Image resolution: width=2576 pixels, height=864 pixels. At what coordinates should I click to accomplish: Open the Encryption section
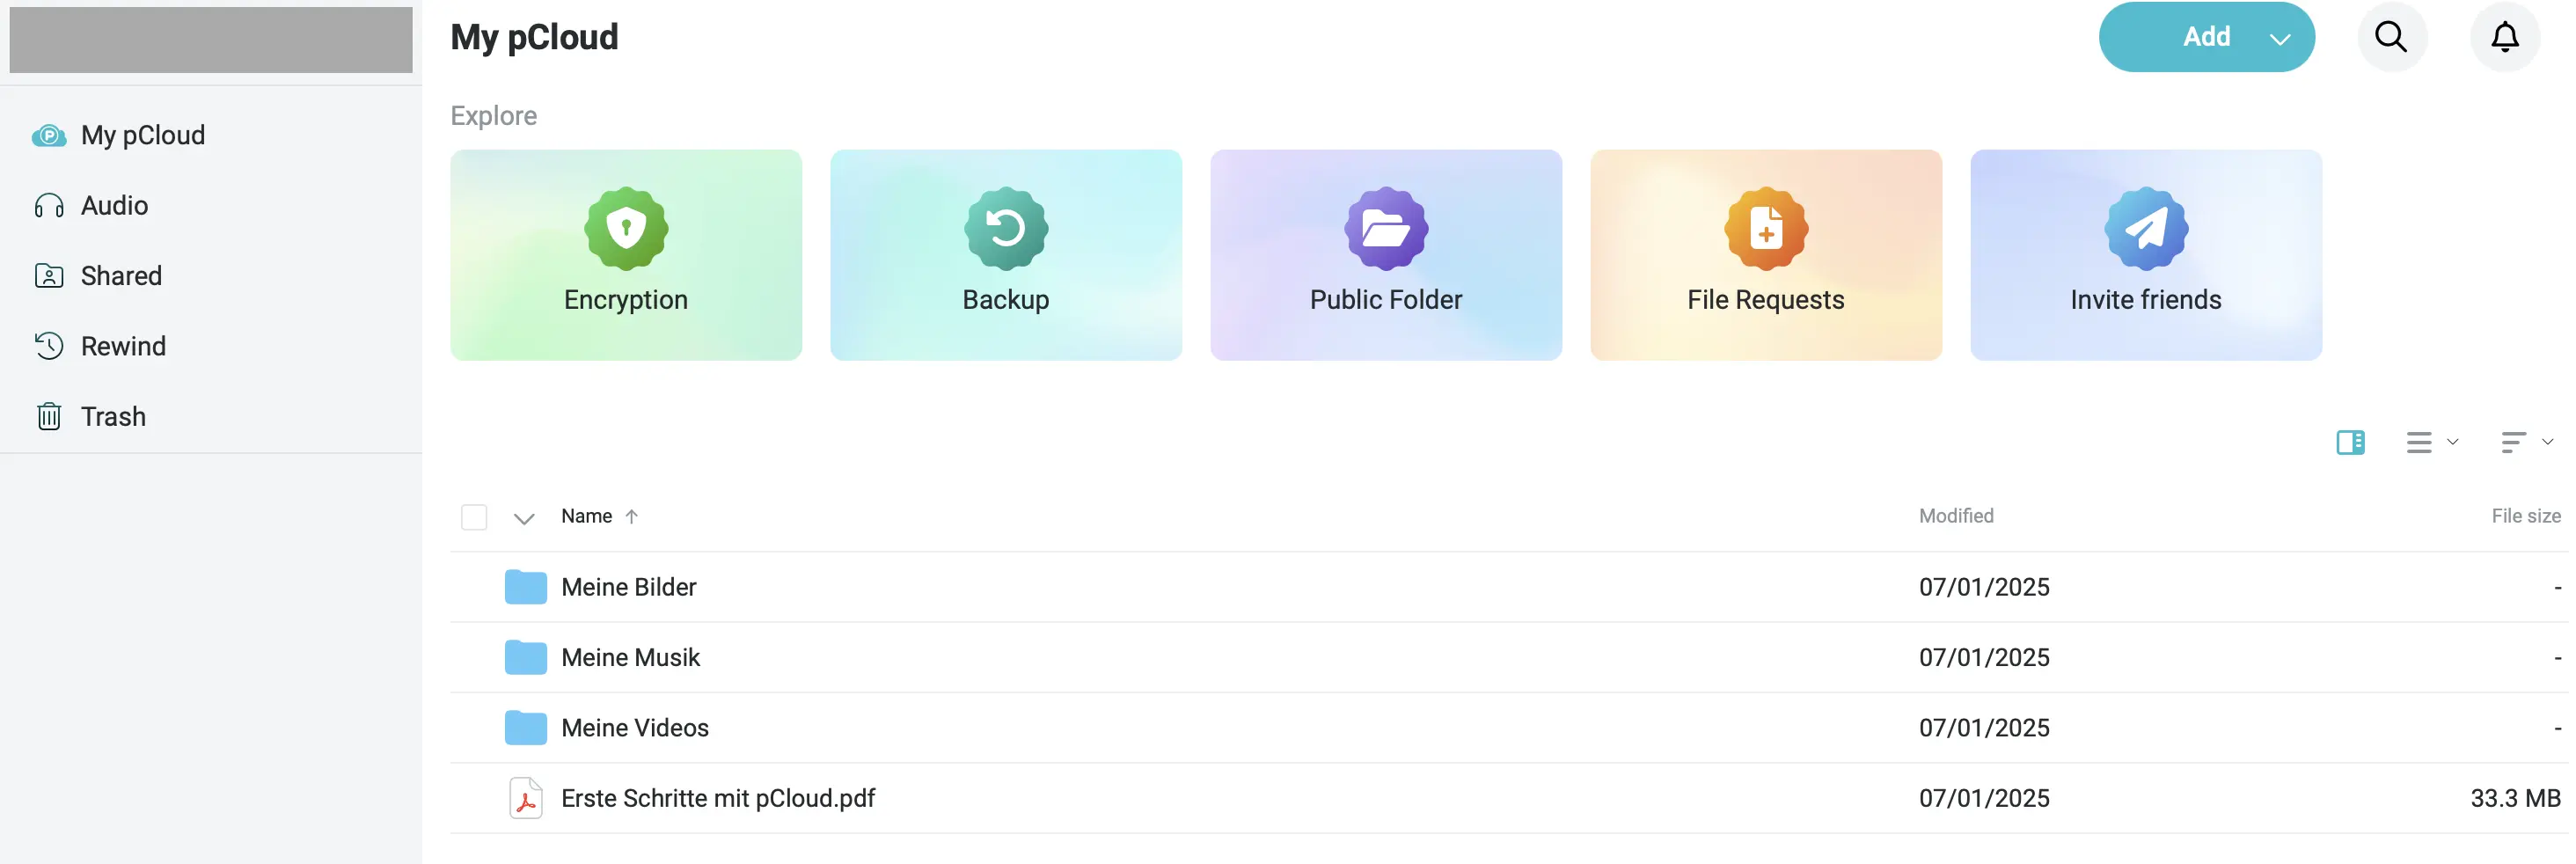point(626,255)
